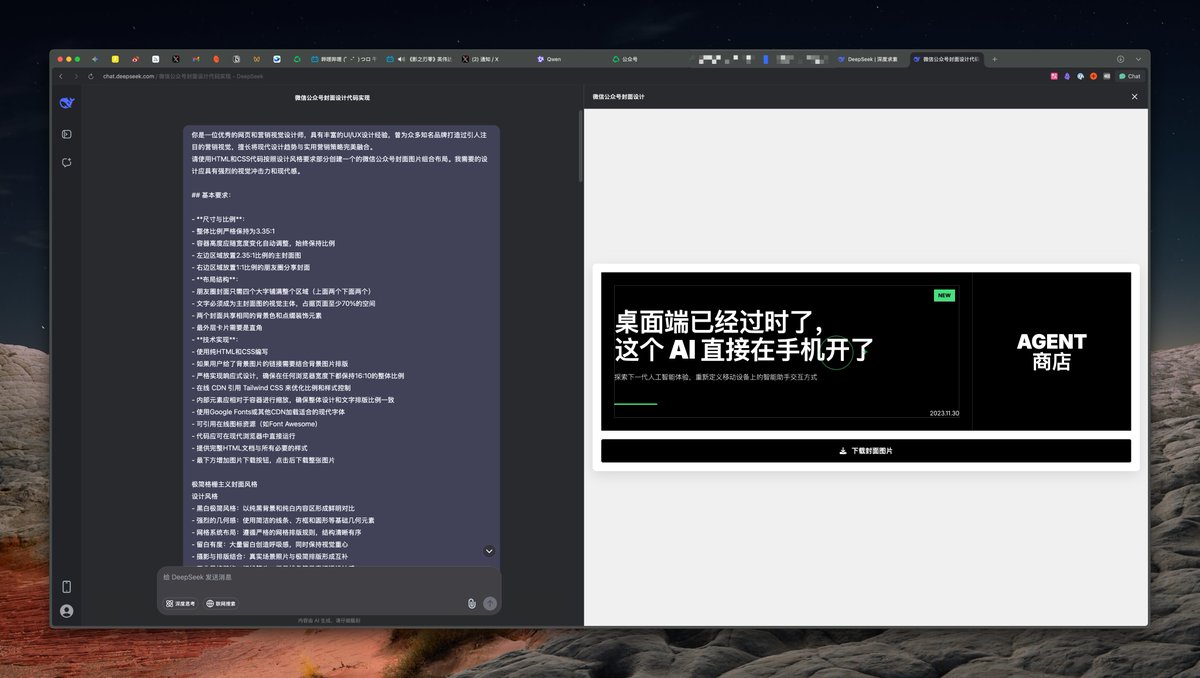The width and height of the screenshot is (1200, 678).
Task: Open the sidebar panel toggle icon
Action: [67, 133]
